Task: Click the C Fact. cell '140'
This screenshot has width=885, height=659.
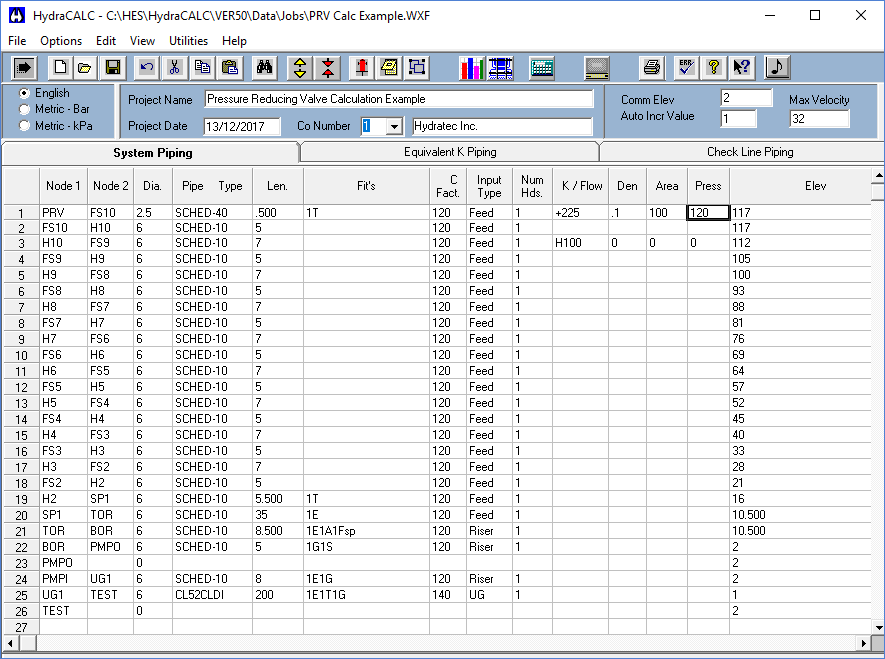Action: pos(448,595)
